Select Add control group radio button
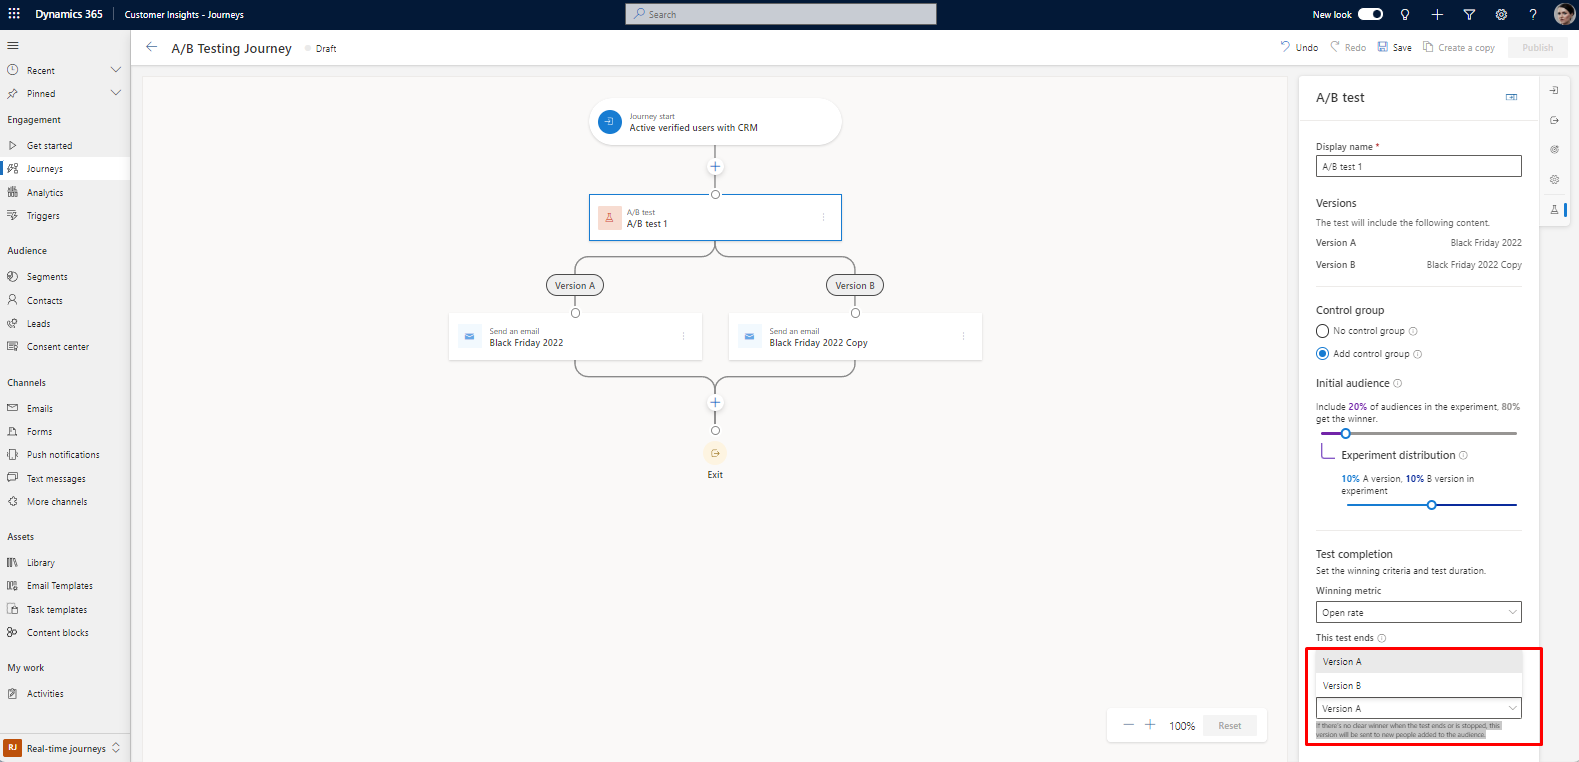 1322,354
